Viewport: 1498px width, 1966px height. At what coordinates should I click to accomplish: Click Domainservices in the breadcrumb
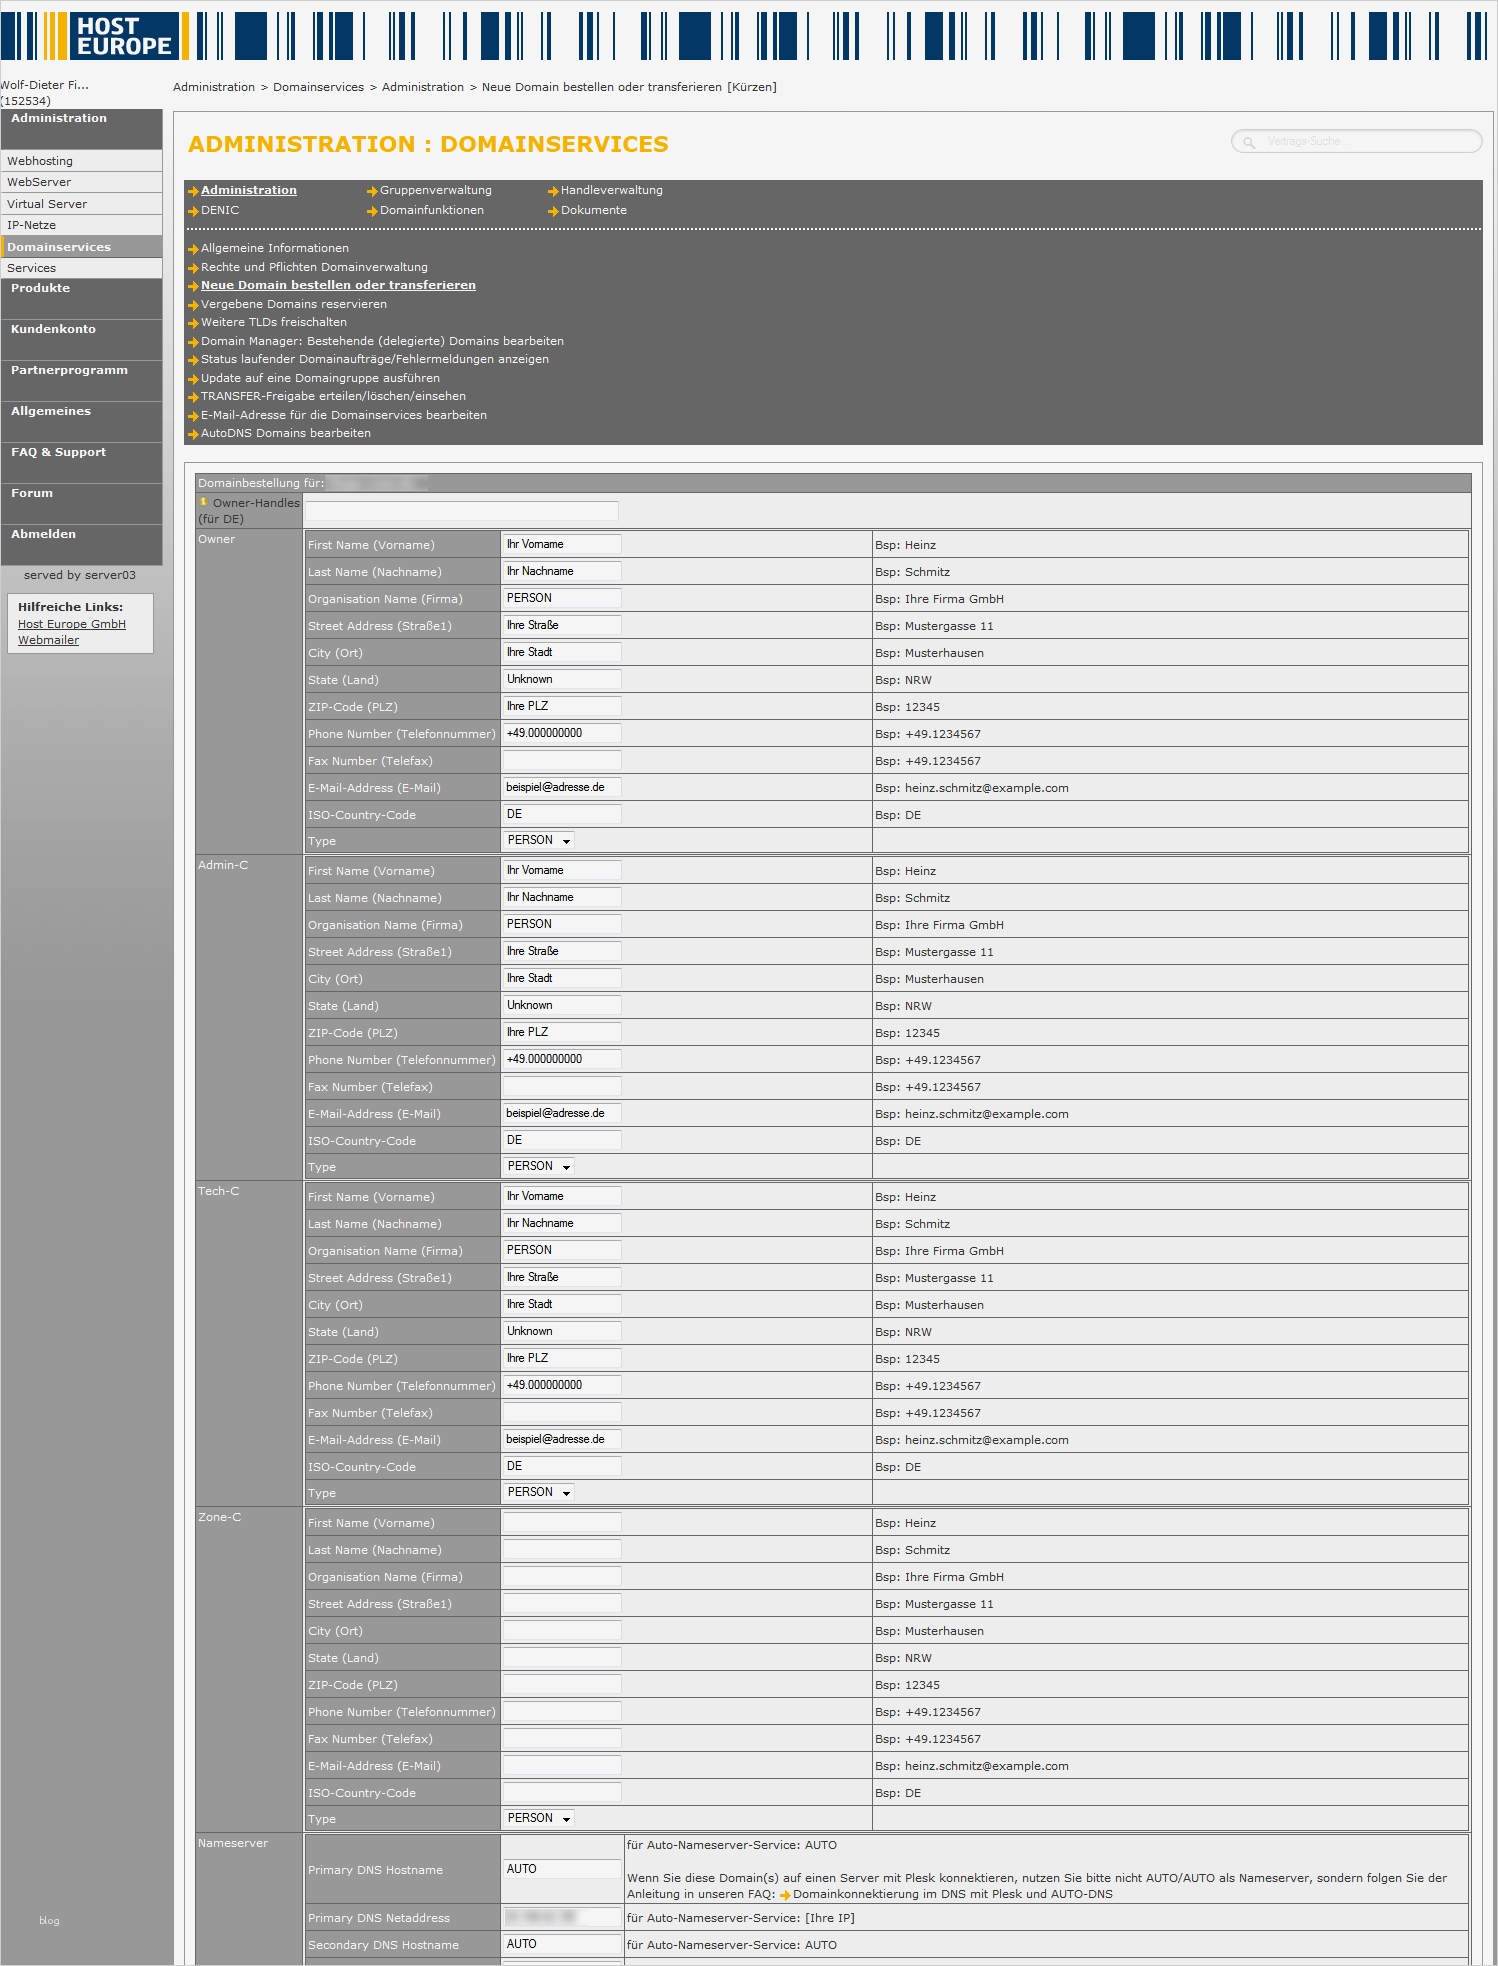319,87
